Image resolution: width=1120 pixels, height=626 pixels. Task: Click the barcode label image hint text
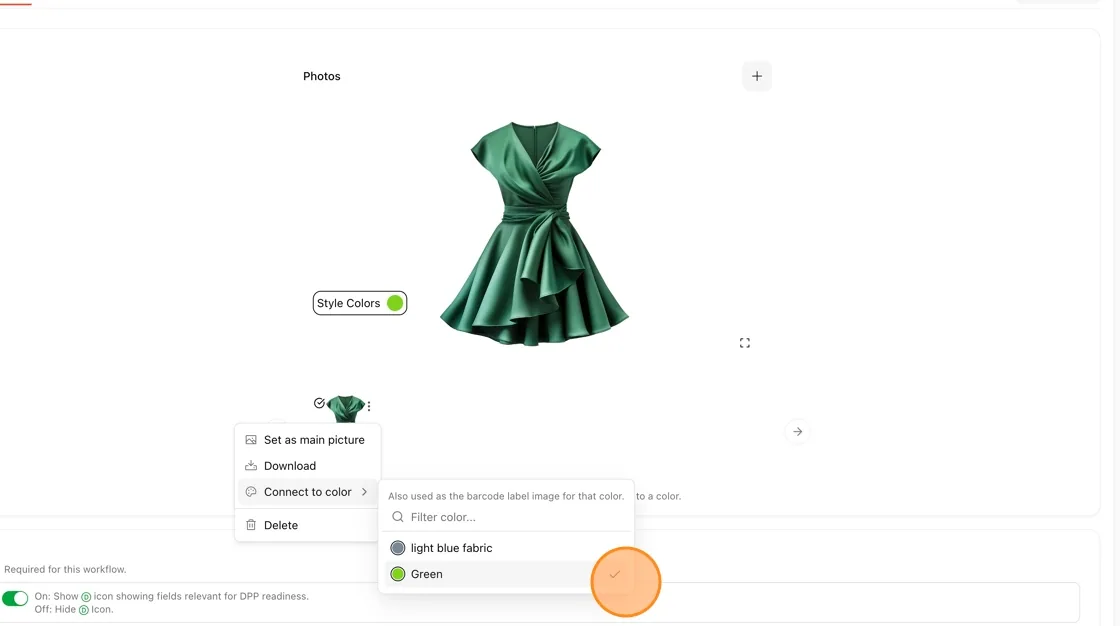[x=506, y=496]
